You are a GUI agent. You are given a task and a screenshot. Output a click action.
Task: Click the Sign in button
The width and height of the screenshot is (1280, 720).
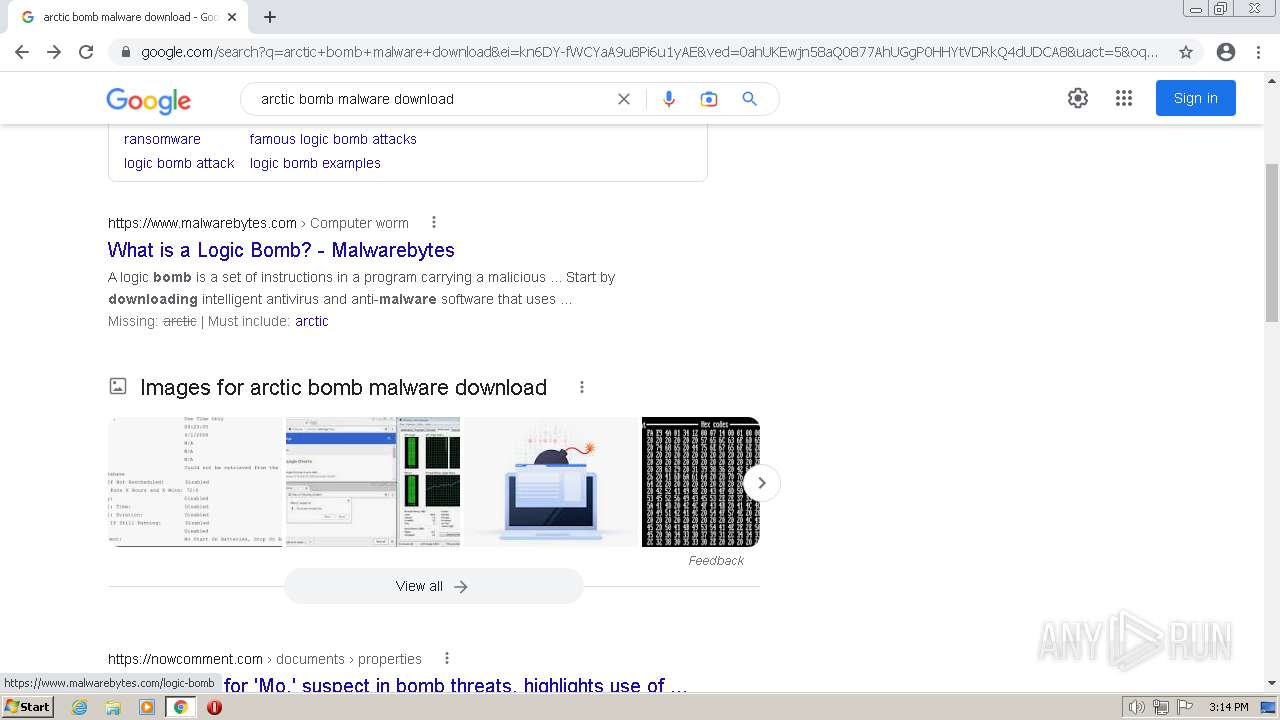click(1196, 98)
